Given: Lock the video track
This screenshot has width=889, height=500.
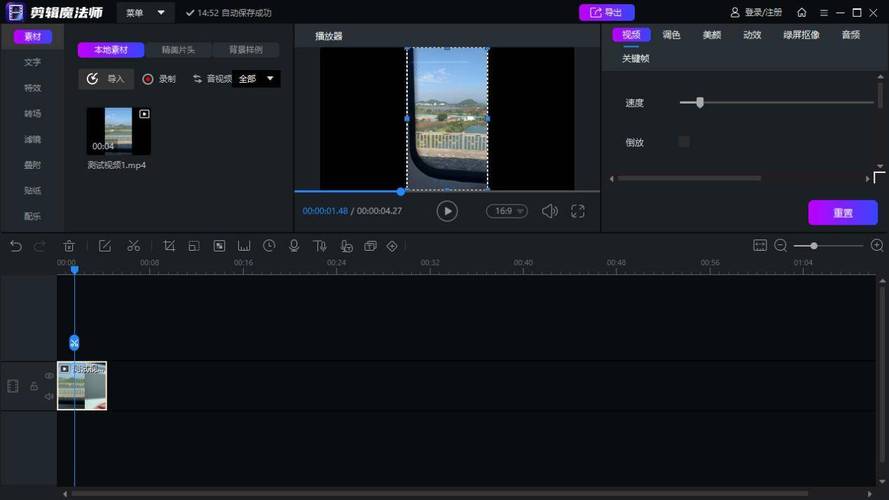Looking at the screenshot, I should [34, 386].
